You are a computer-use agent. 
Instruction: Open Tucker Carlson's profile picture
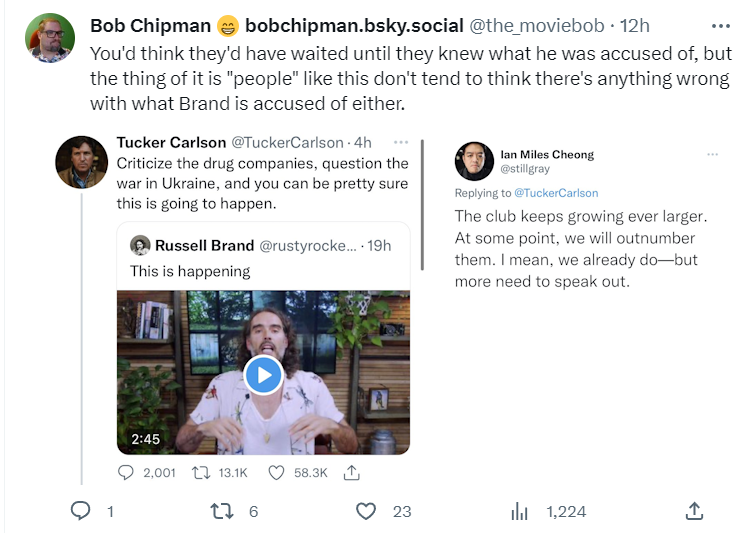click(81, 161)
